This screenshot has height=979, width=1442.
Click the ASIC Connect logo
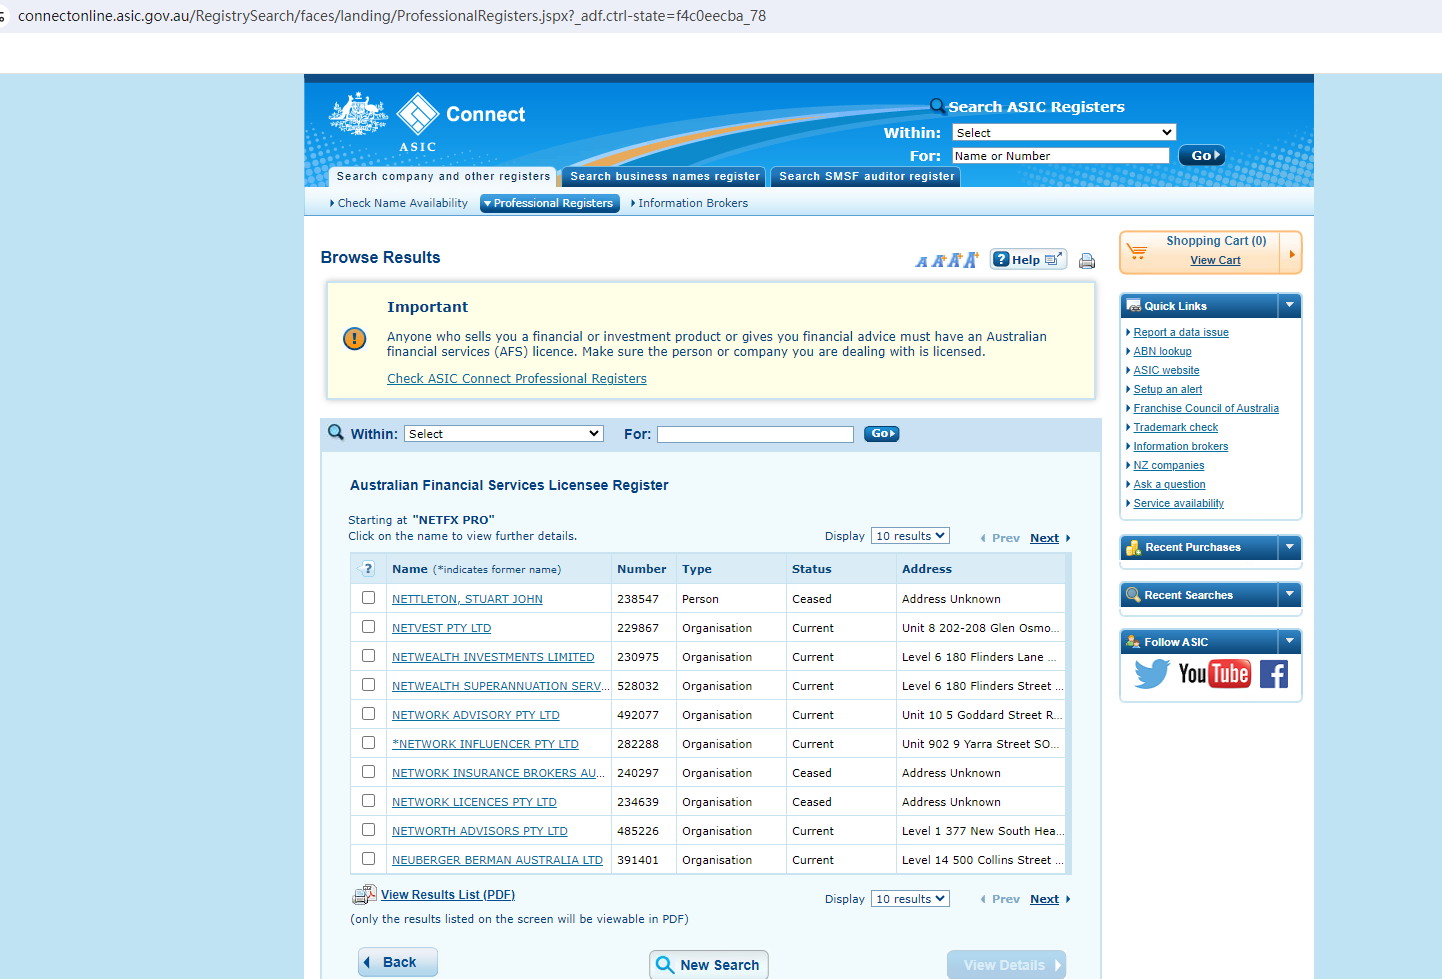427,122
